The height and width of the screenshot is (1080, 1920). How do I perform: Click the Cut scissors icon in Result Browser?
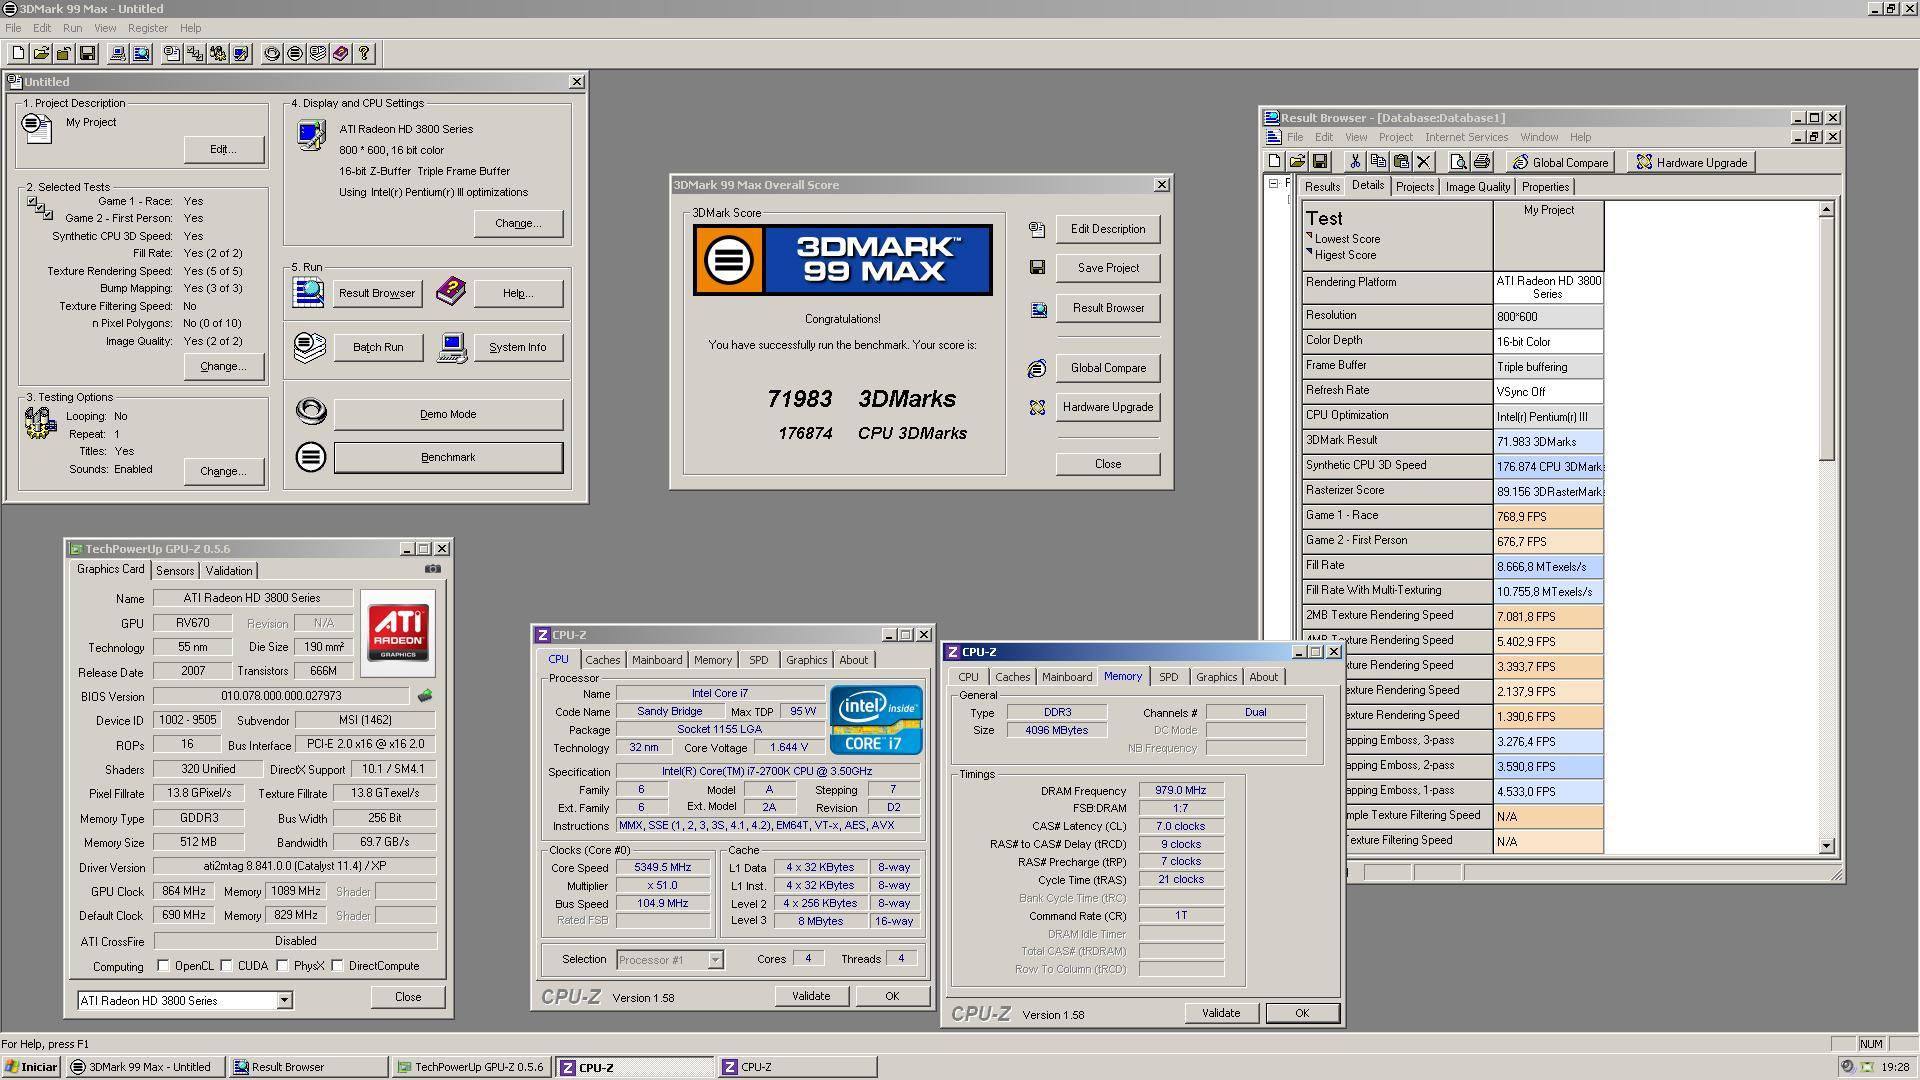pyautogui.click(x=1355, y=162)
